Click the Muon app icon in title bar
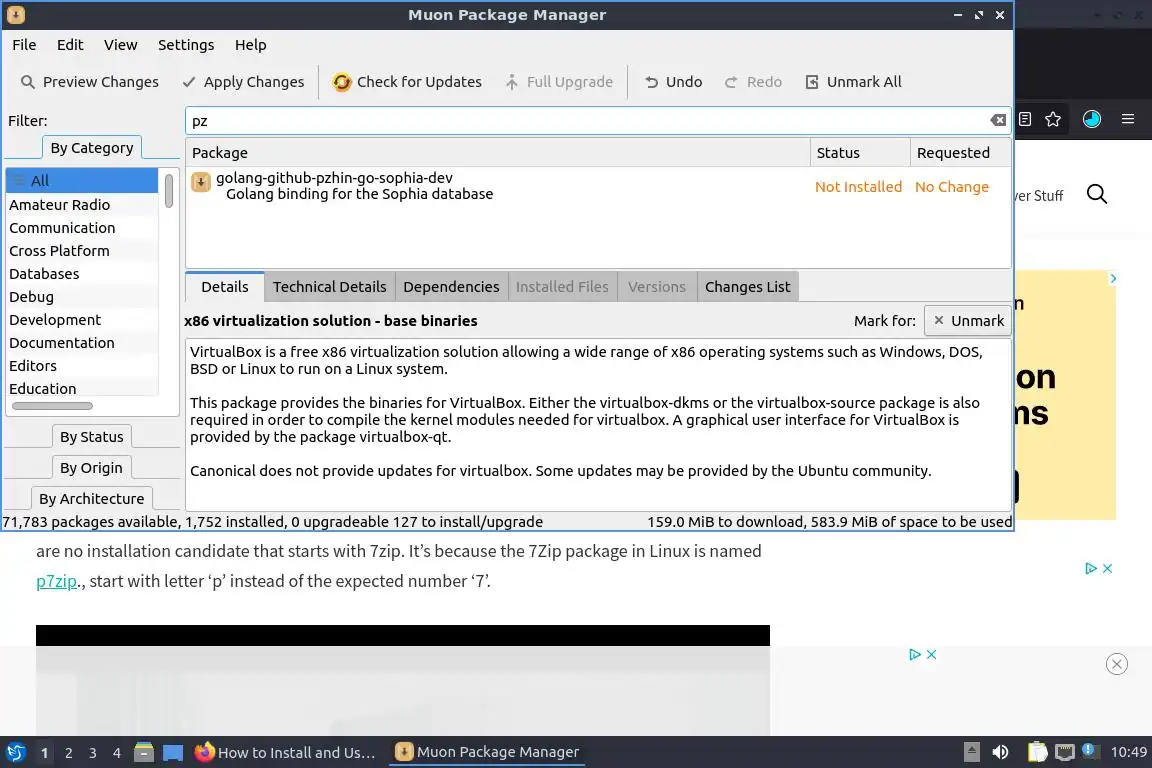 15,14
